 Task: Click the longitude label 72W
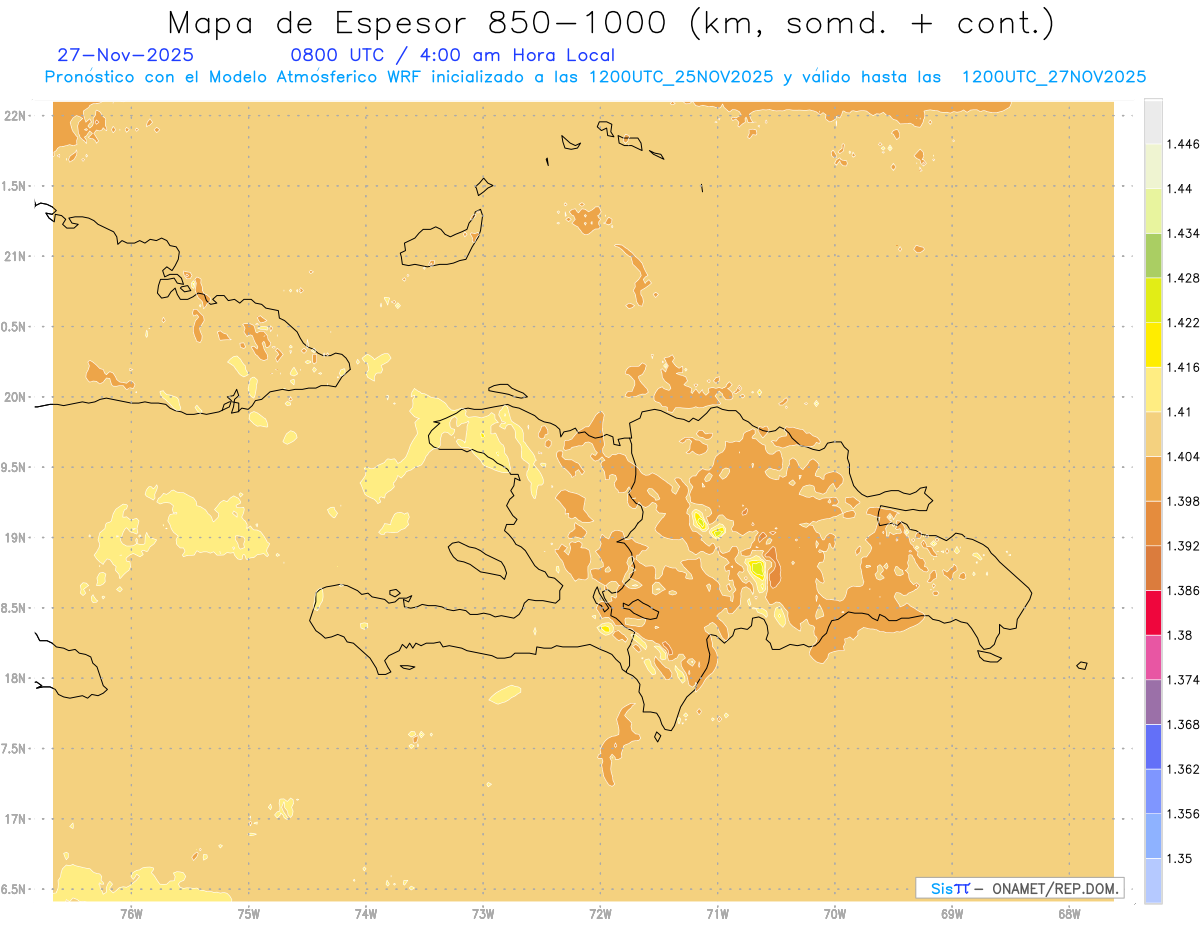[600, 913]
